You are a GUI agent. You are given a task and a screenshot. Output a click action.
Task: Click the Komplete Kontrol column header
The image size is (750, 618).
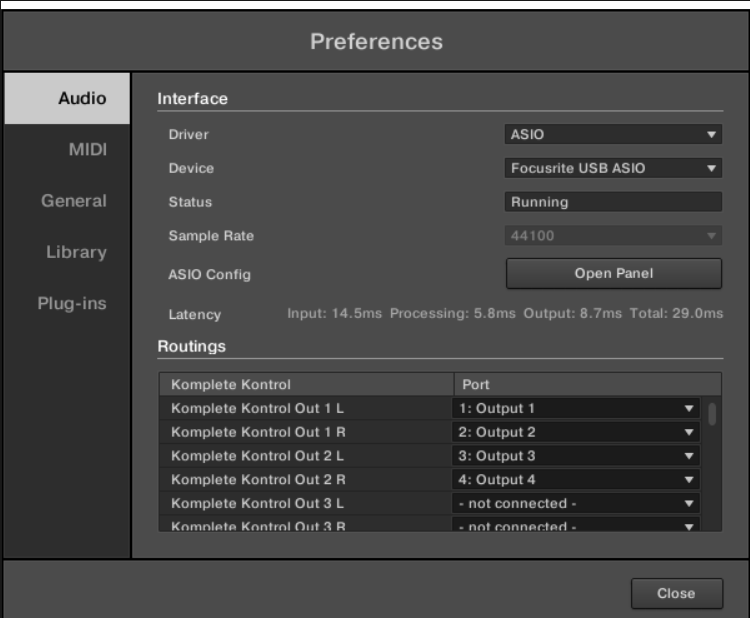pyautogui.click(x=306, y=385)
